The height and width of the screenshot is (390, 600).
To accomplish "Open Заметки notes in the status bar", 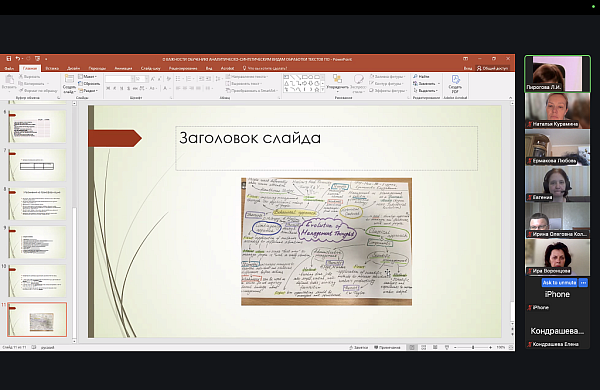I will pyautogui.click(x=359, y=348).
